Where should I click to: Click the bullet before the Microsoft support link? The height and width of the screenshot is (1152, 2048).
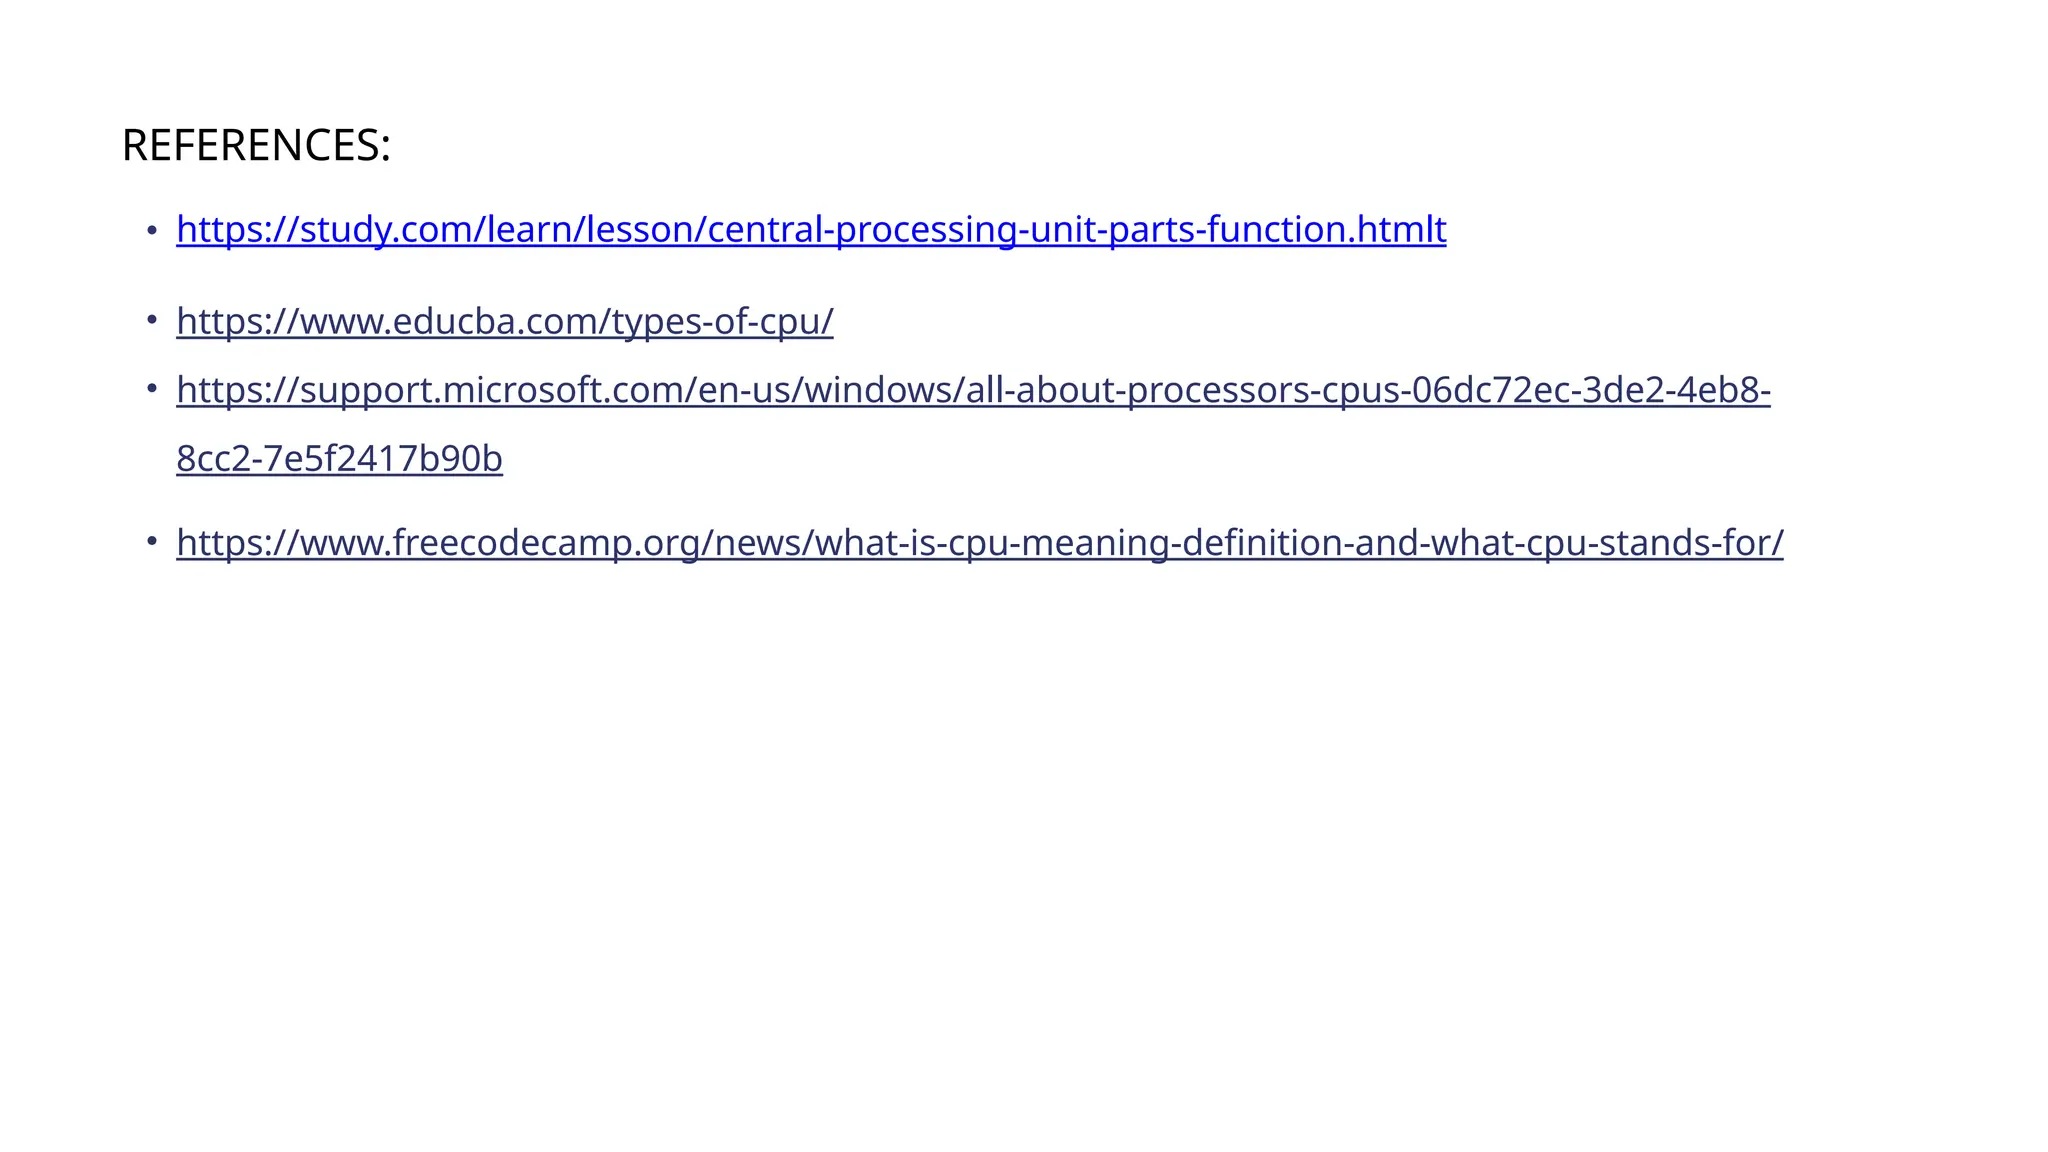[x=152, y=387]
